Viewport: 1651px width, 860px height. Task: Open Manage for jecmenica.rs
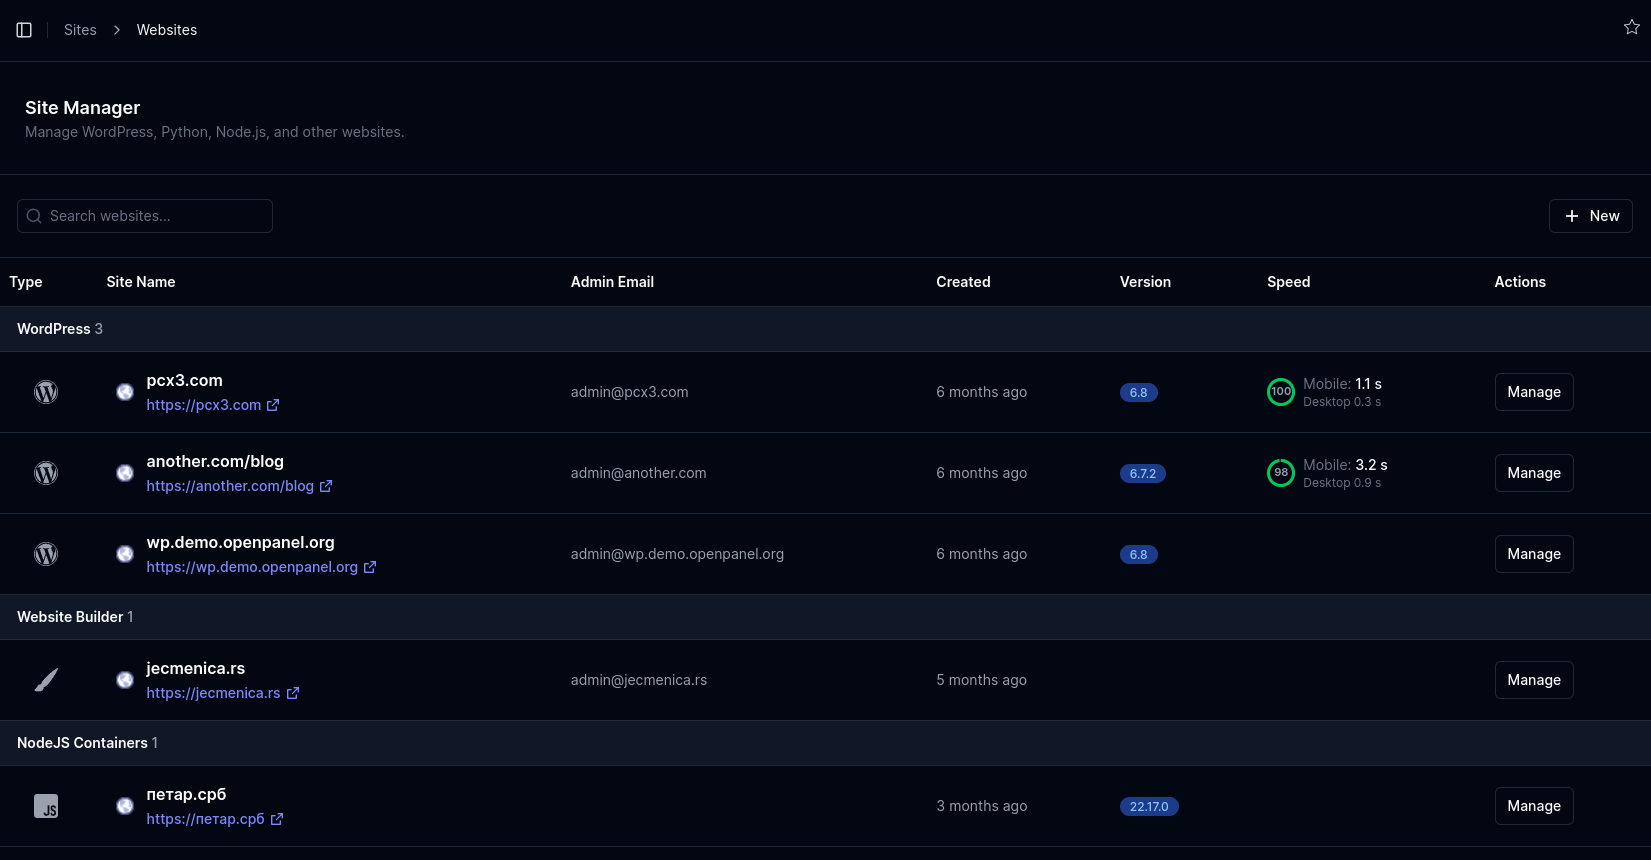[x=1533, y=680]
